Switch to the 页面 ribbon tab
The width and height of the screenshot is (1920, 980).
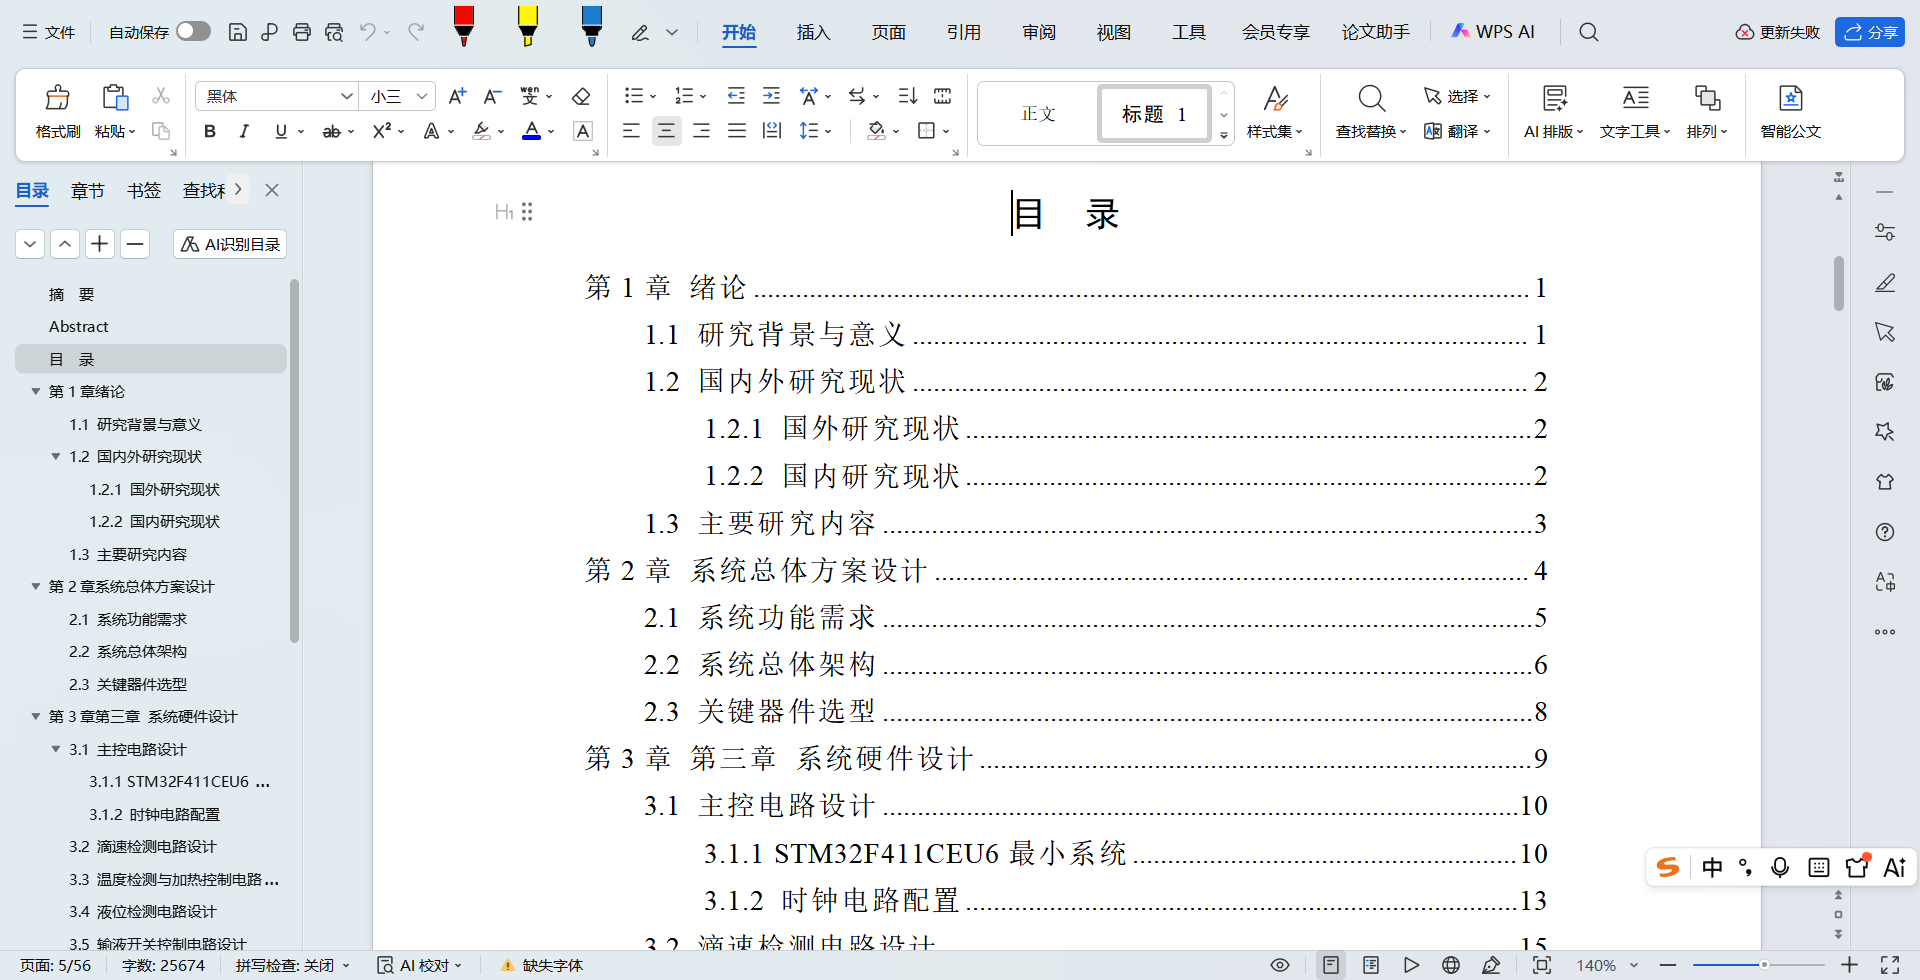click(x=888, y=32)
